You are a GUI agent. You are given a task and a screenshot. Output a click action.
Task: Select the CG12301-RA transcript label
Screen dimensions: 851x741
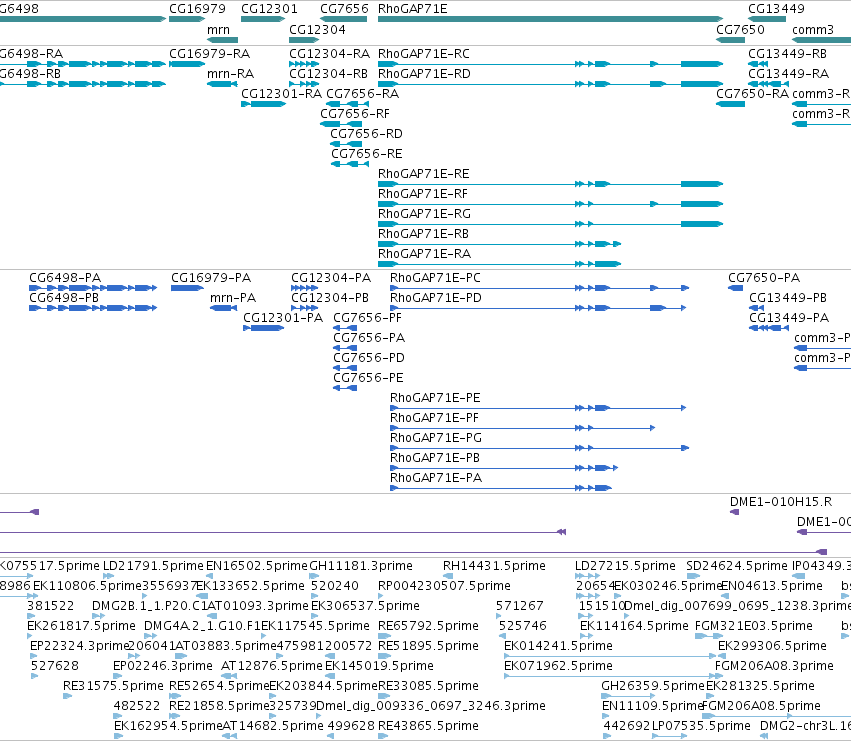point(282,94)
